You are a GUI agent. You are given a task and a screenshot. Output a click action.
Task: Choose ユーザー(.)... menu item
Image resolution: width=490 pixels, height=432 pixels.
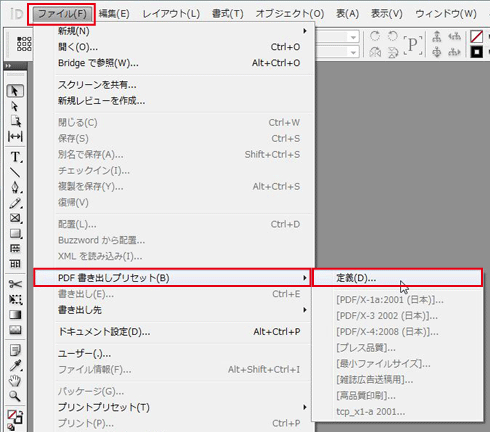pyautogui.click(x=173, y=354)
